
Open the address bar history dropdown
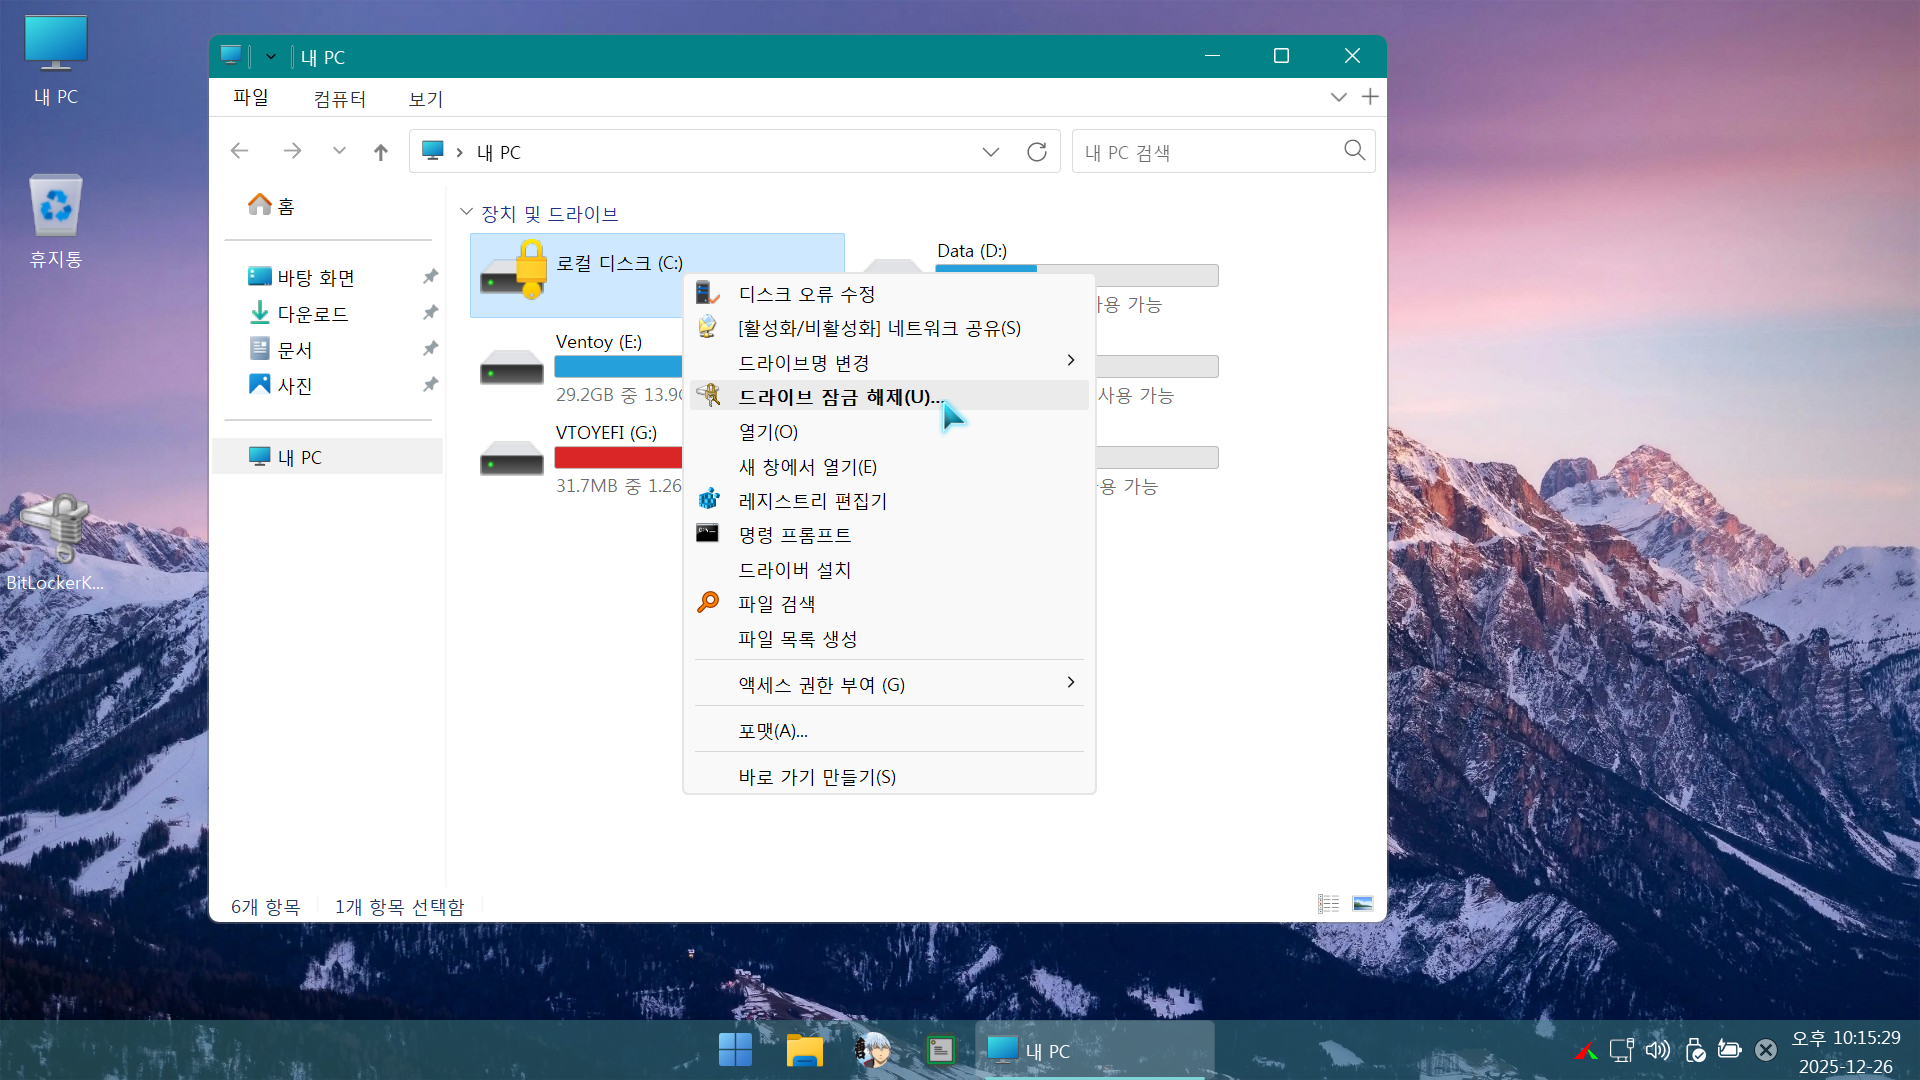(x=990, y=152)
